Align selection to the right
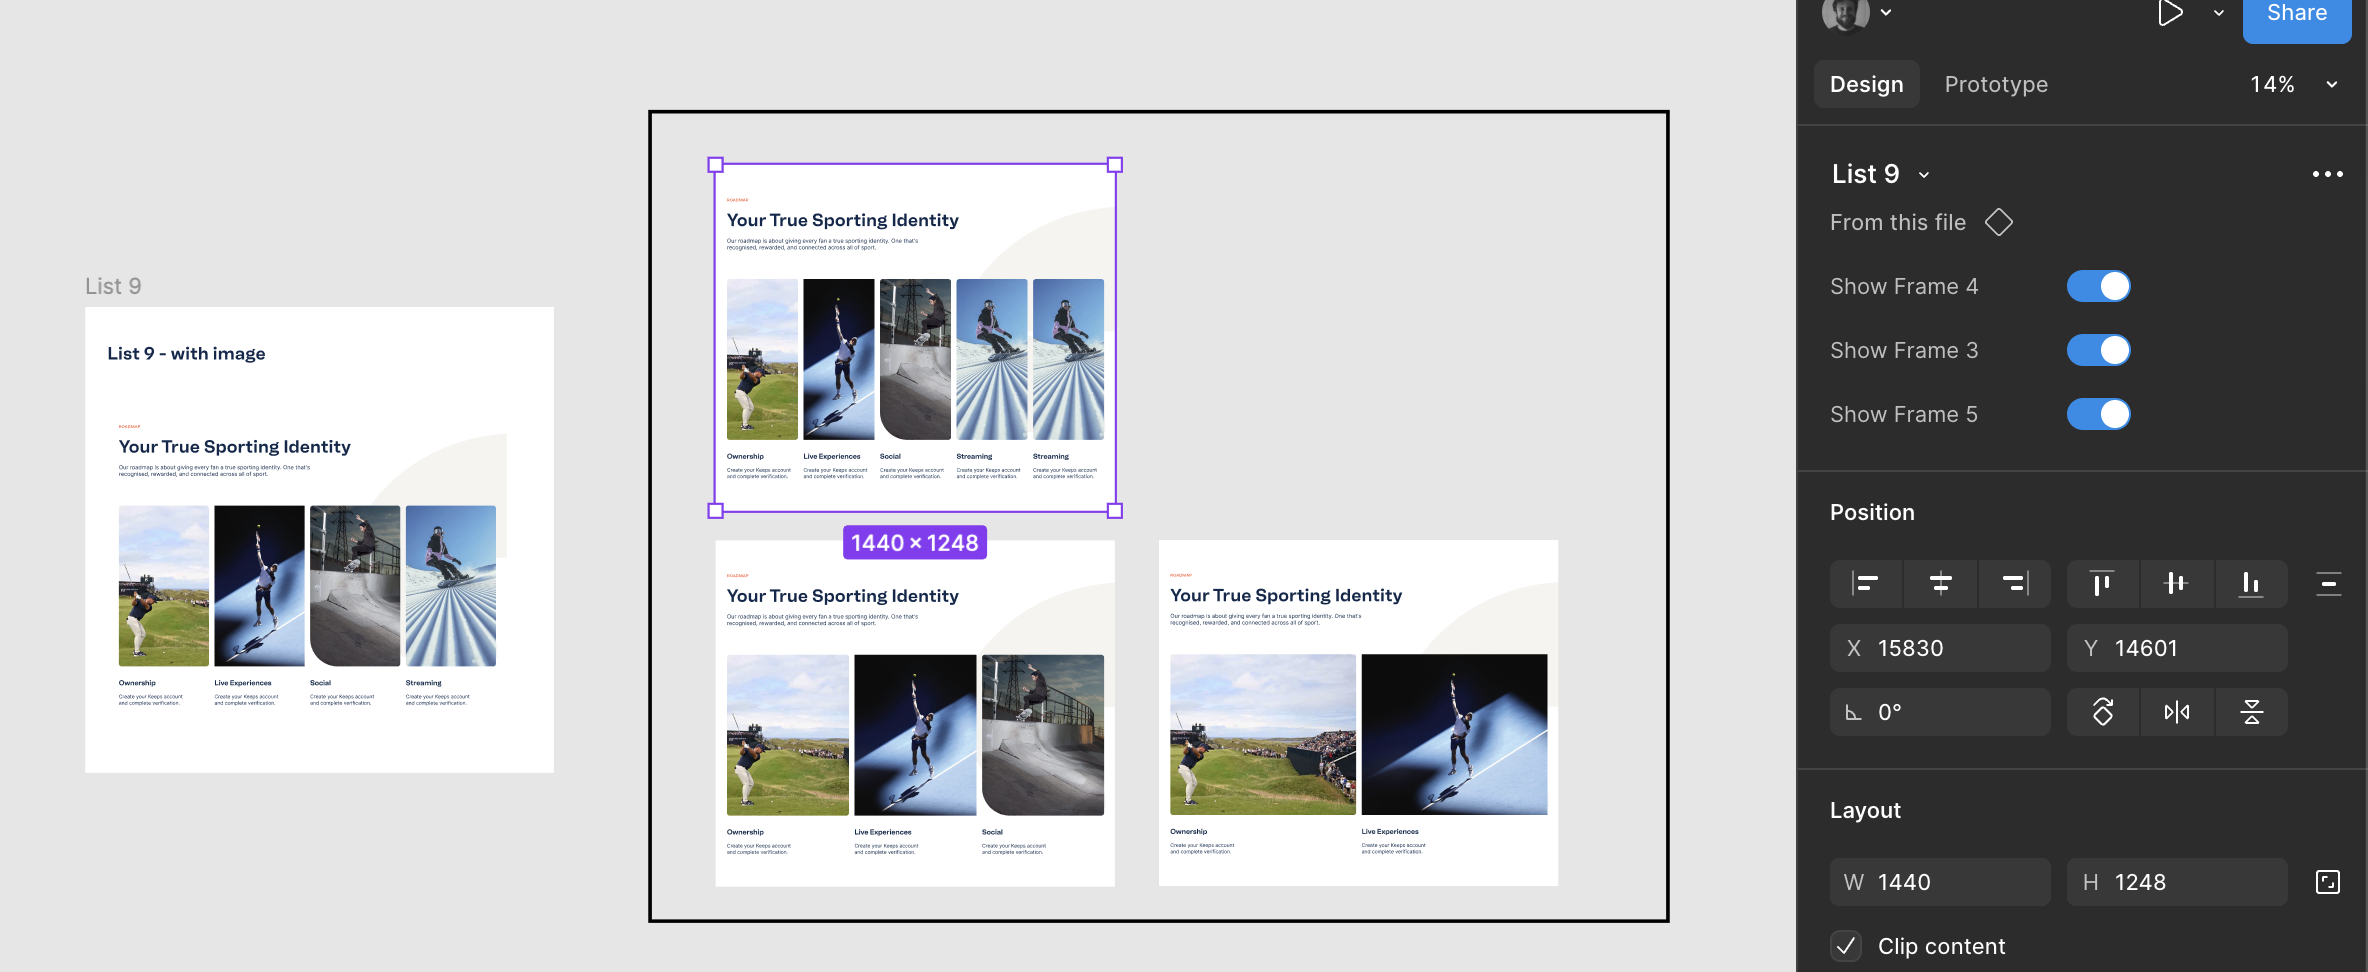This screenshot has width=2368, height=972. pos(2014,583)
